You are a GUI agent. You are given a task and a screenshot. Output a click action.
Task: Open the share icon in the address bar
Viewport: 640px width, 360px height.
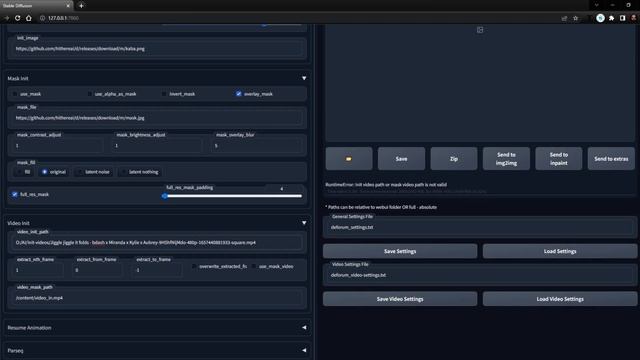(x=564, y=18)
